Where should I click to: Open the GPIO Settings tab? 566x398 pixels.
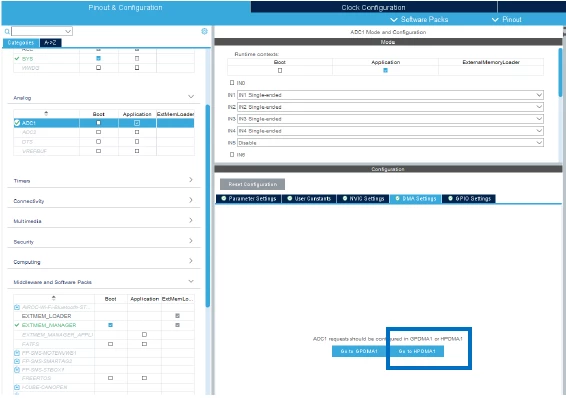tap(469, 198)
